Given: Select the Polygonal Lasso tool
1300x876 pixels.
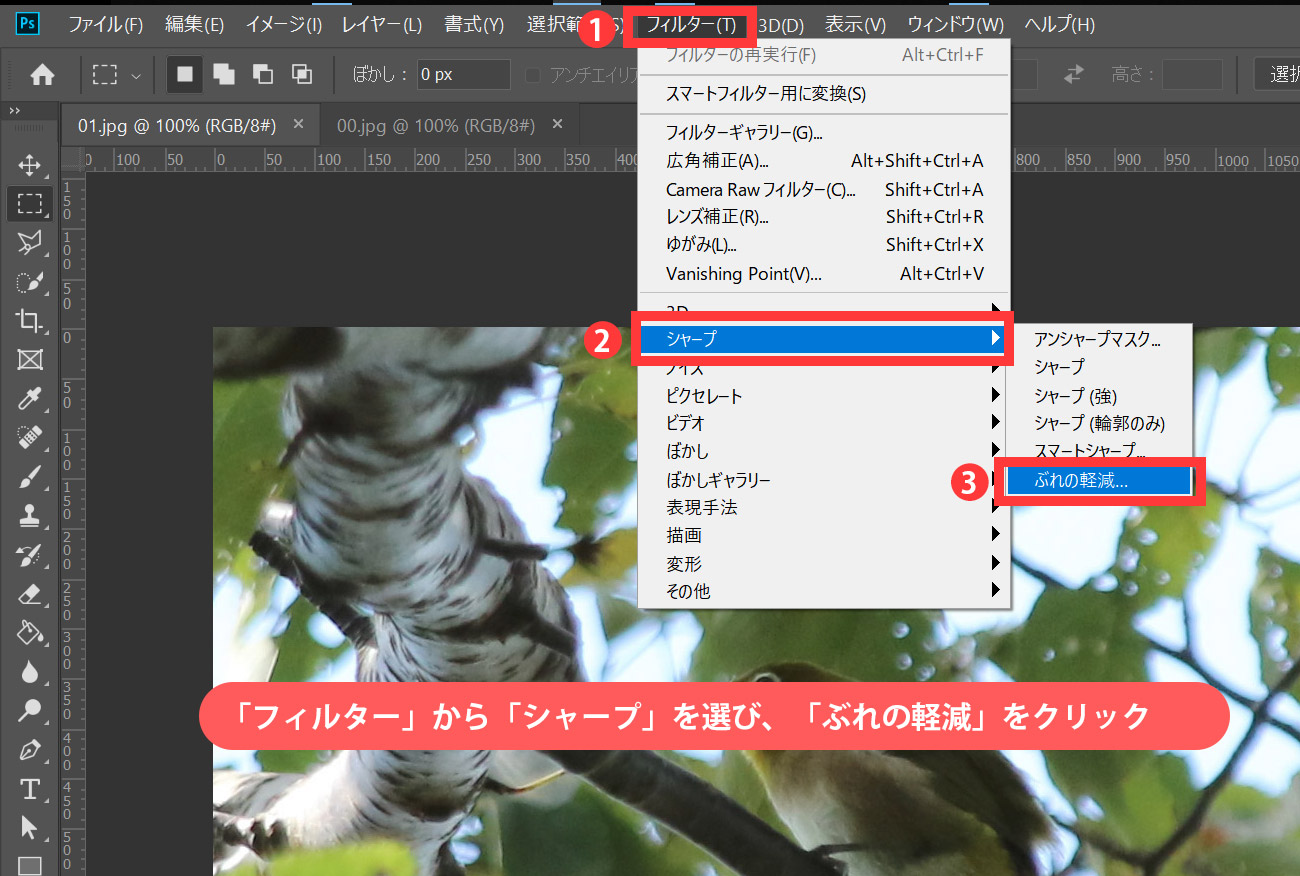Looking at the screenshot, I should (29, 243).
